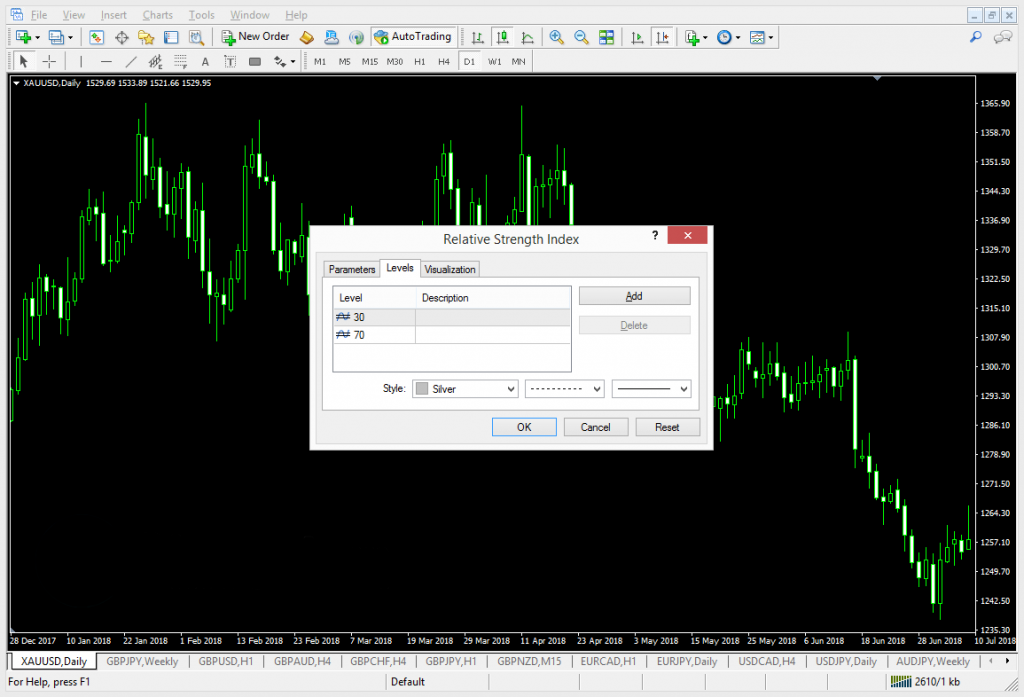Switch to Candlesticks chart view

tap(502, 37)
